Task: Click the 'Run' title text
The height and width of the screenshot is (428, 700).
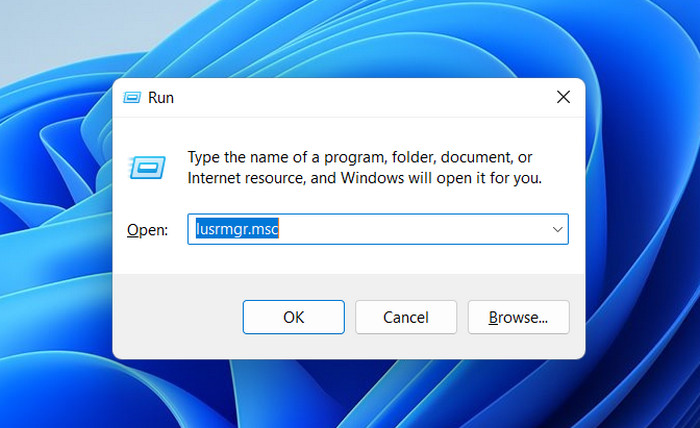Action: pyautogui.click(x=161, y=98)
